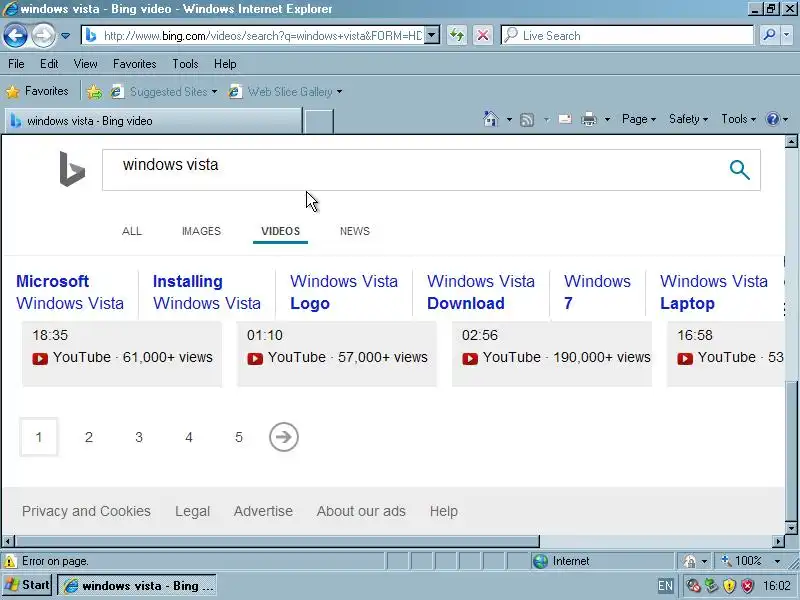This screenshot has width=800, height=600.
Task: Go back with the Back arrow button
Action: [x=15, y=36]
